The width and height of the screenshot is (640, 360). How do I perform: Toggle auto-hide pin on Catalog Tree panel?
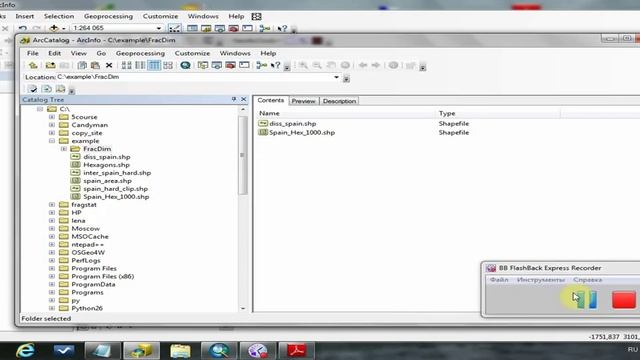234,99
